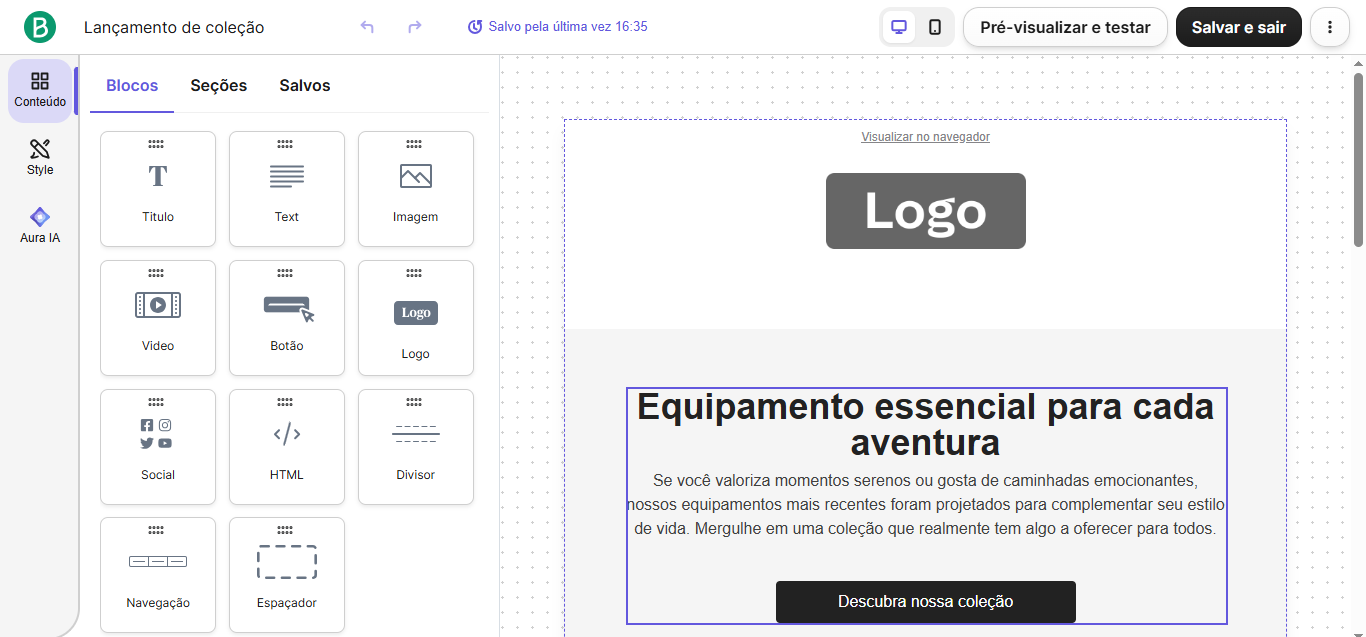The image size is (1366, 637).
Task: Select the Equipamento essencial heading block
Action: pyautogui.click(x=925, y=424)
